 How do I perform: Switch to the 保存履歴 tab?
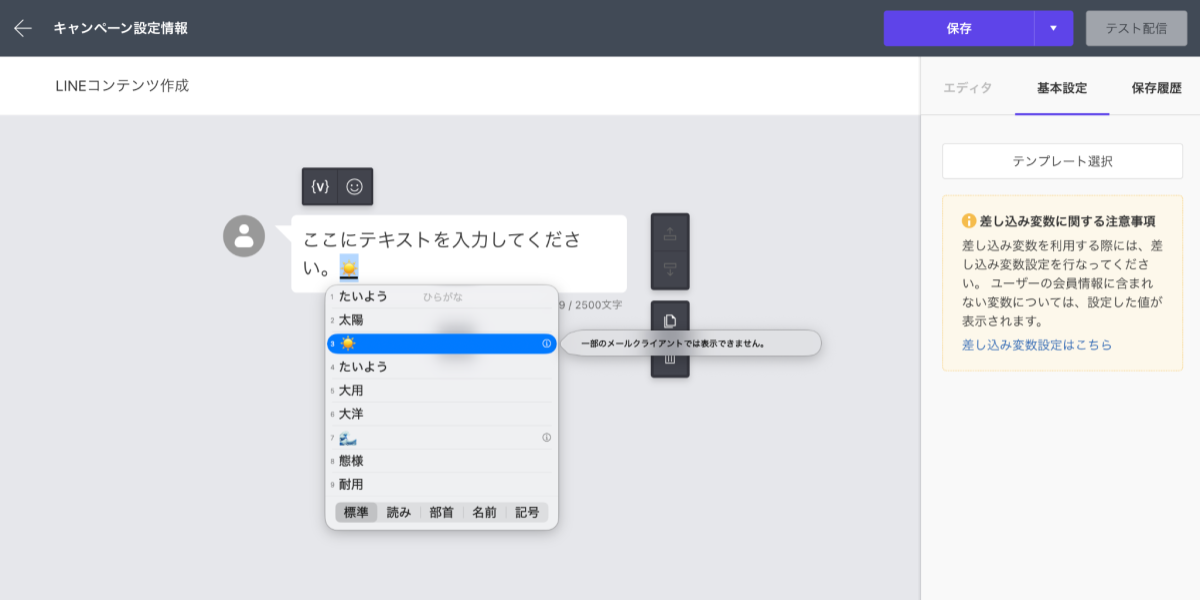(x=1157, y=88)
